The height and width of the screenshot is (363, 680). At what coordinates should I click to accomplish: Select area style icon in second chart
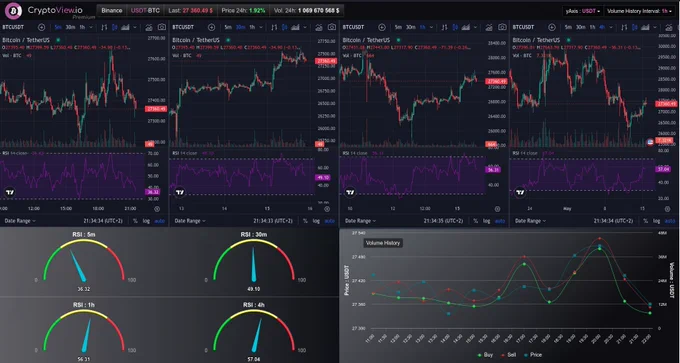click(x=296, y=27)
